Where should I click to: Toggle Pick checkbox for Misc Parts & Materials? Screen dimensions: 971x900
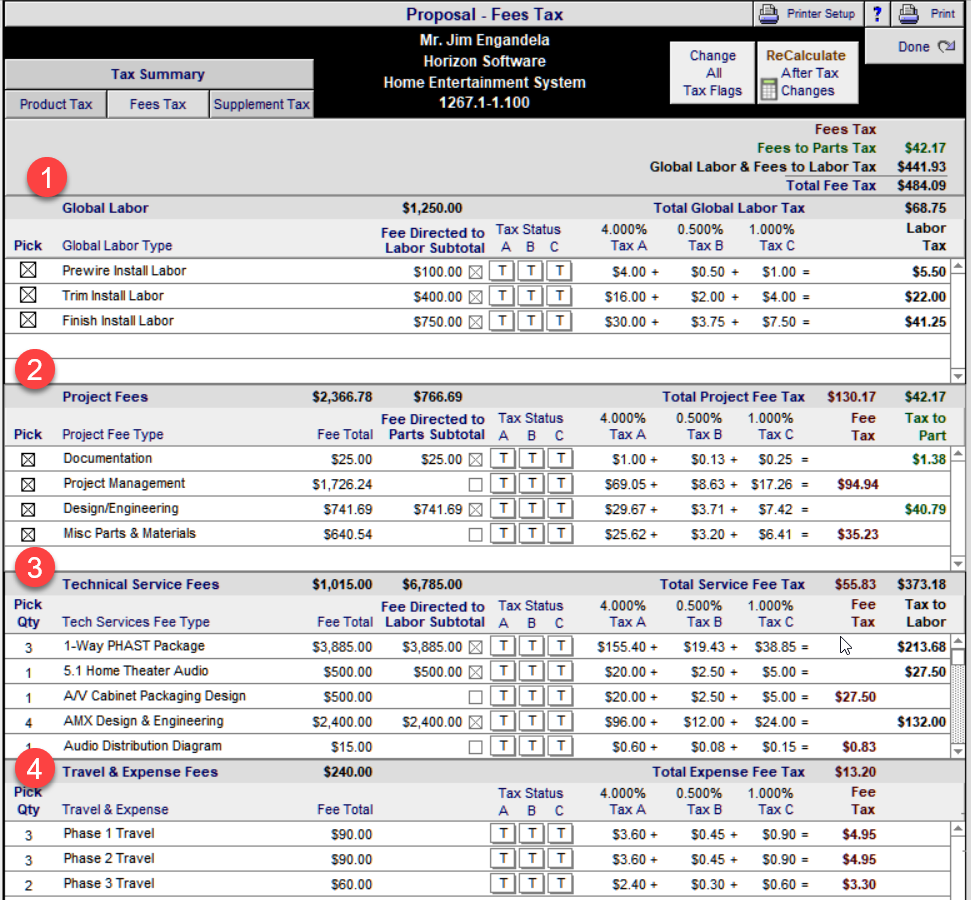(x=28, y=535)
